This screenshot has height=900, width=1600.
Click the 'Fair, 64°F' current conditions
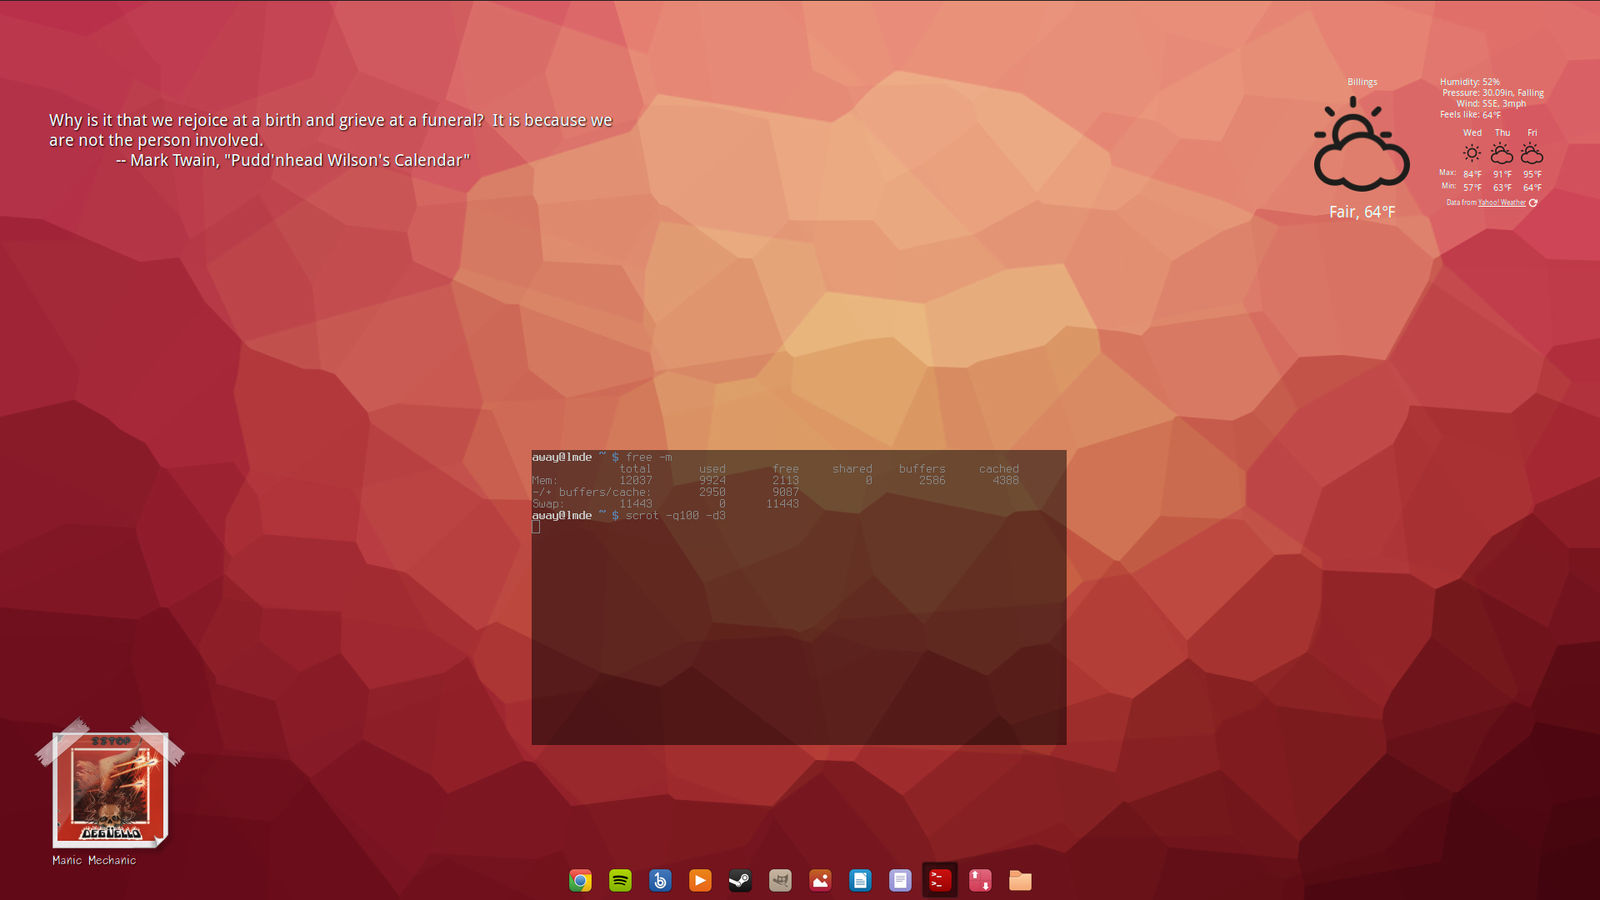pyautogui.click(x=1362, y=212)
